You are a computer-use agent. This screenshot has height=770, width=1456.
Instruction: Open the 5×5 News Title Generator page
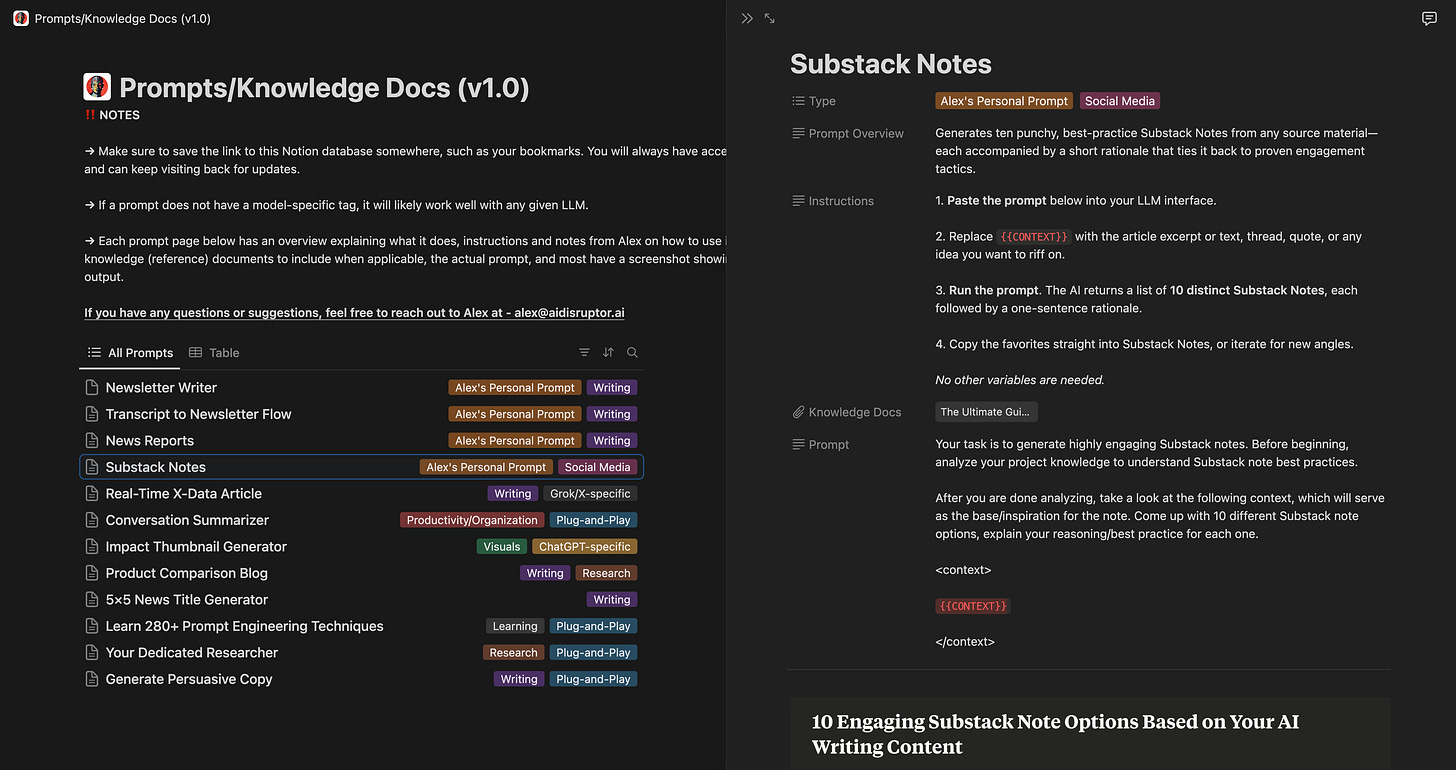pos(187,600)
